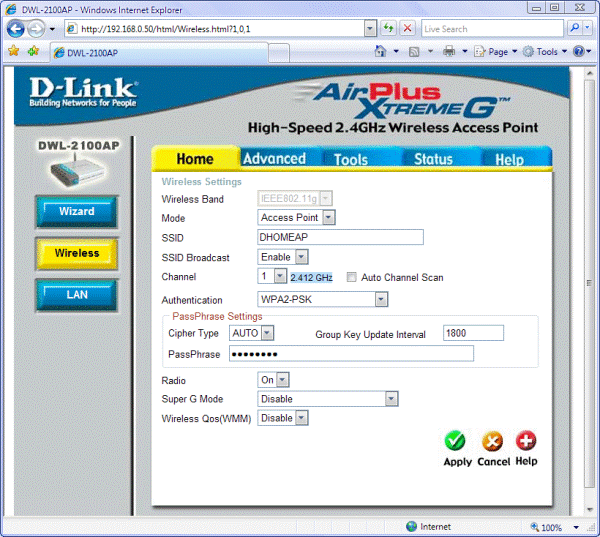Click the red Help plus icon

click(x=526, y=441)
